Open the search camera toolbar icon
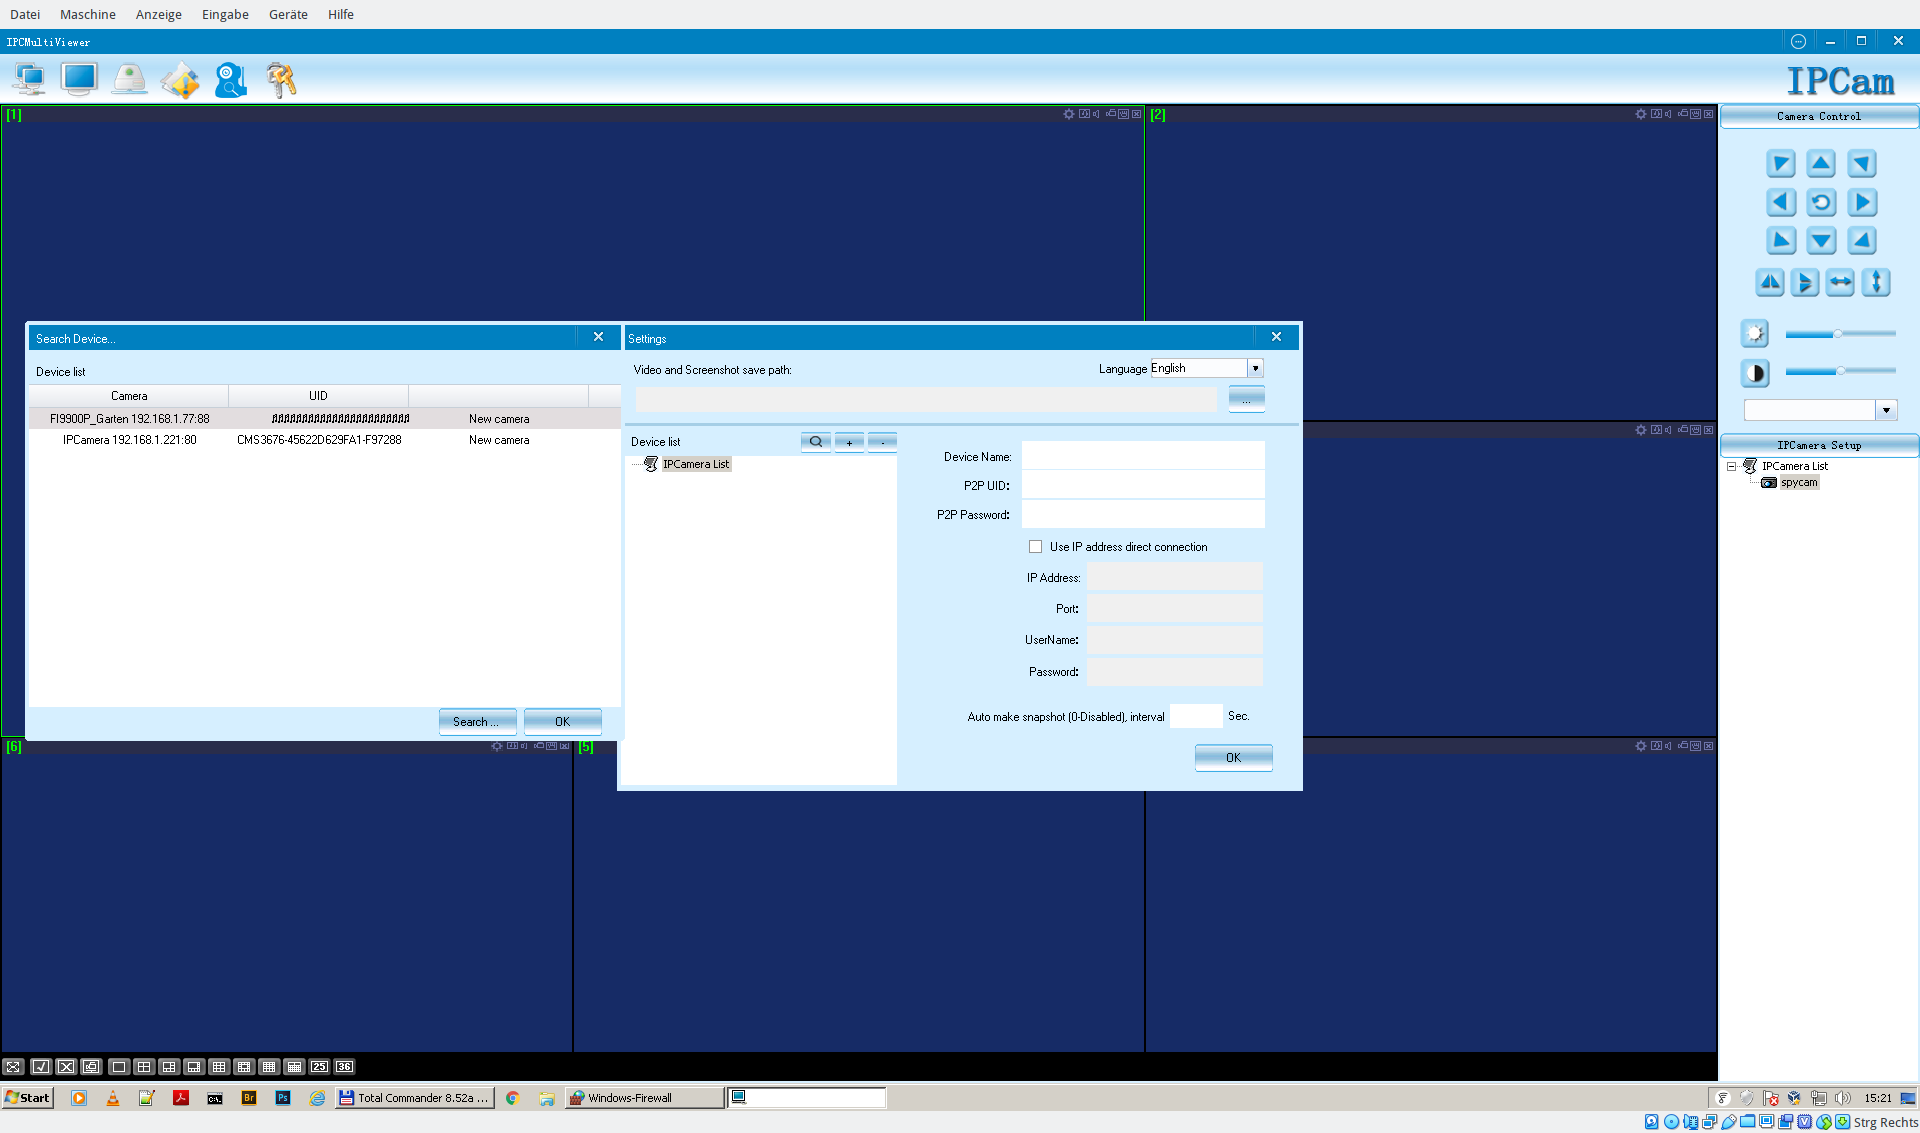Screen dimensions: 1920x1133 coord(230,80)
